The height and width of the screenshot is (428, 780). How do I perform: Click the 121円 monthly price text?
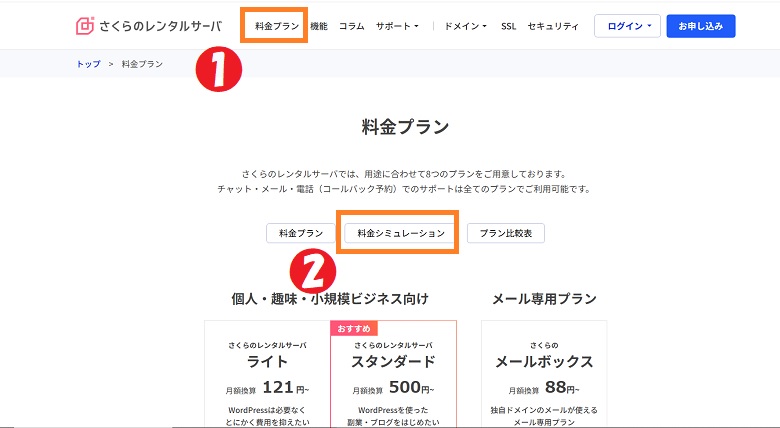(x=286, y=387)
